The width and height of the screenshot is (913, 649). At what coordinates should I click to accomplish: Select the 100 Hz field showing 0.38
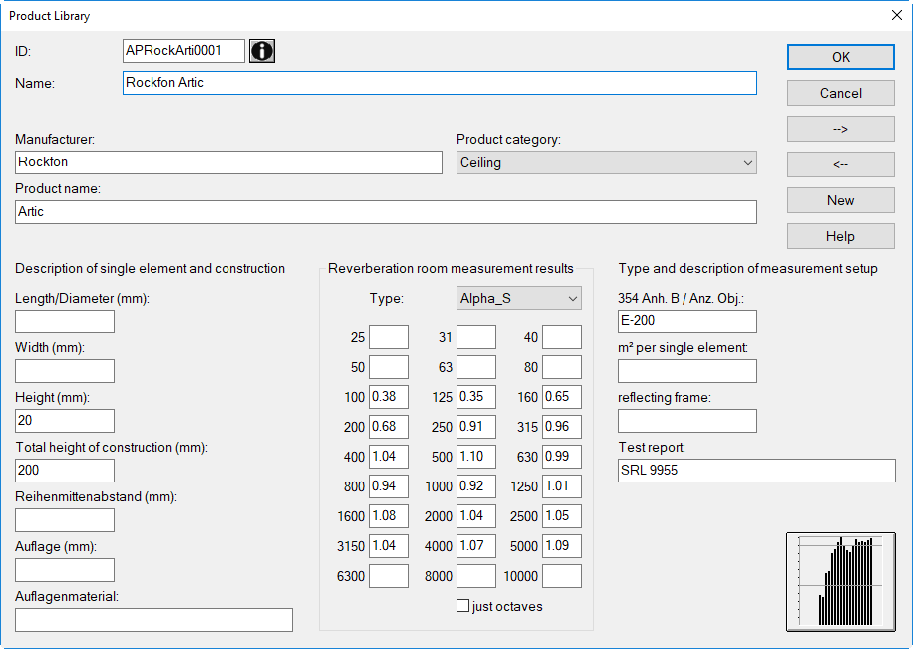click(389, 397)
